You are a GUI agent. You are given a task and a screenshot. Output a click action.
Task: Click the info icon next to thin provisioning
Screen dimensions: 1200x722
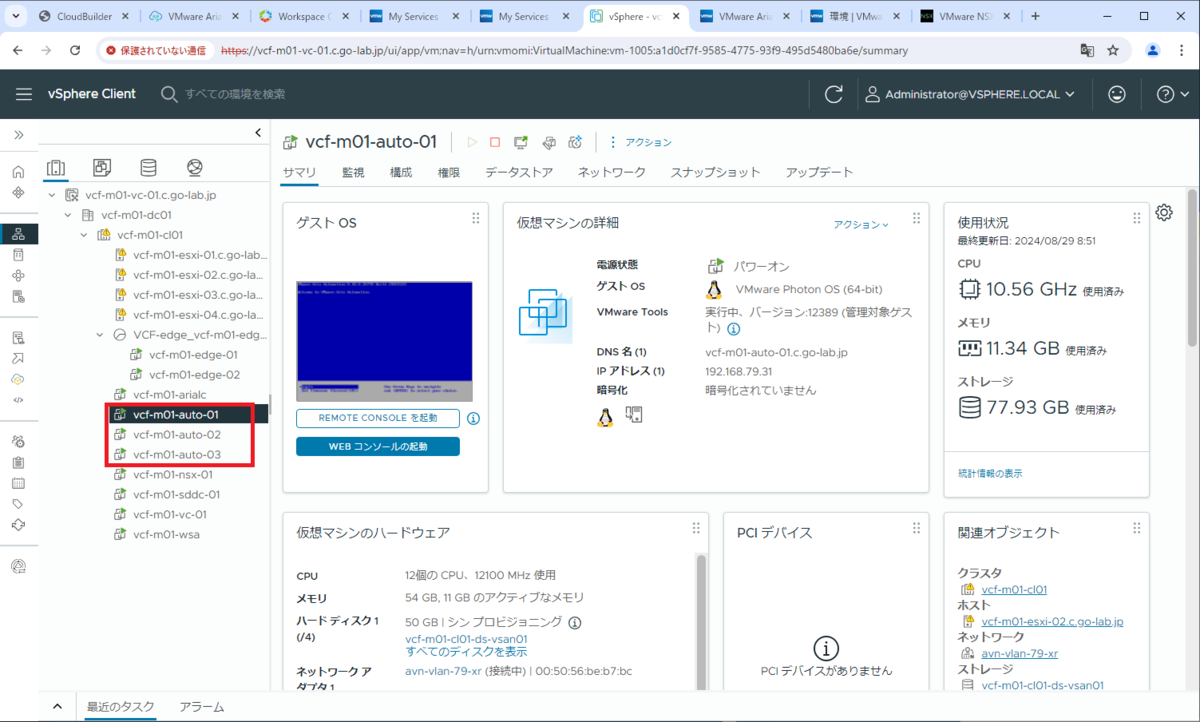coord(575,622)
